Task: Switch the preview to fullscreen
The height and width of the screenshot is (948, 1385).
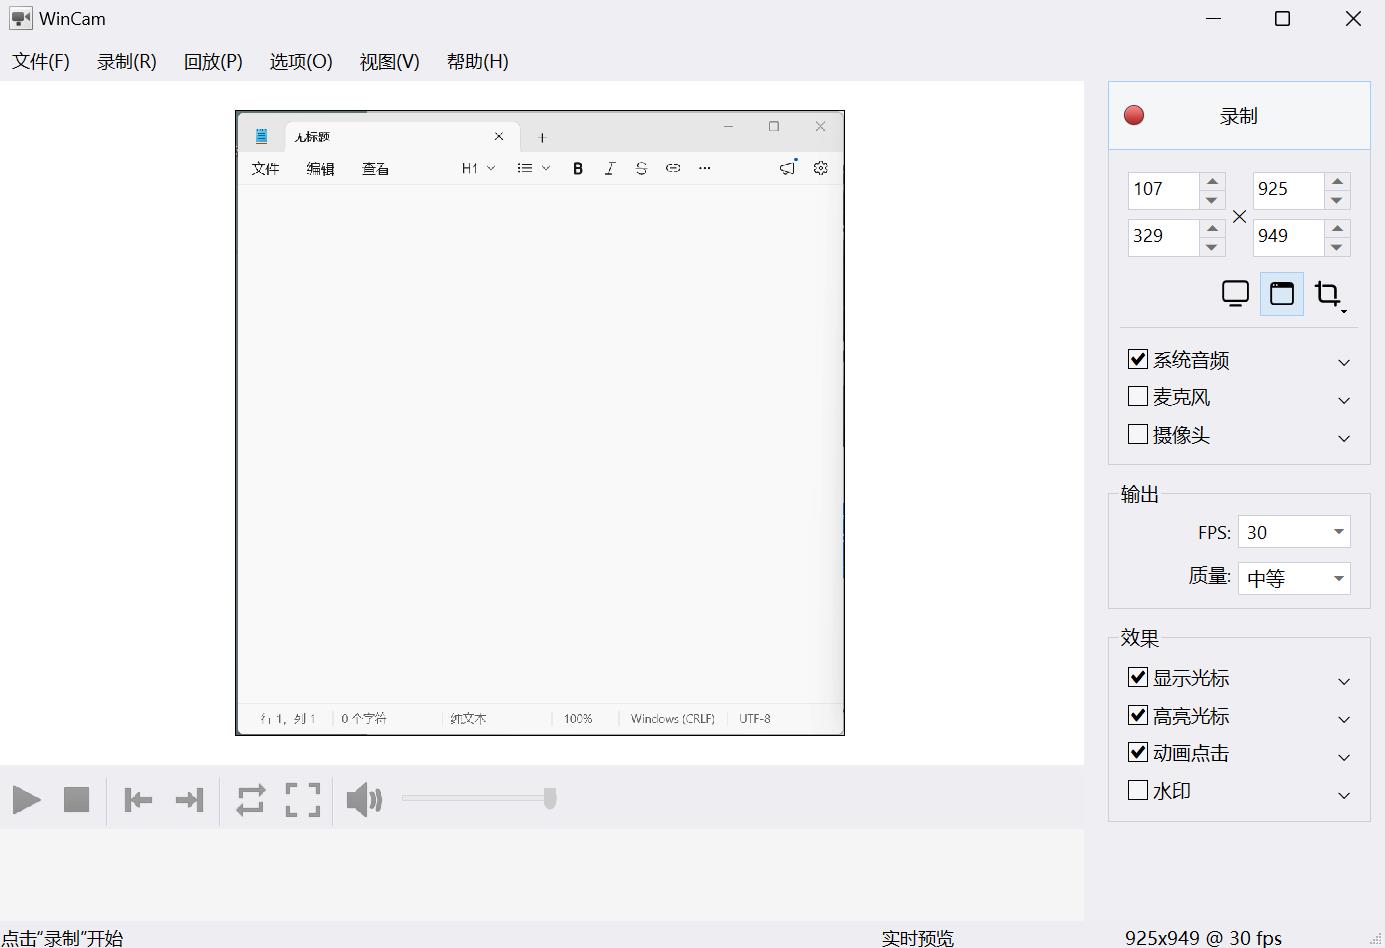Action: [x=303, y=800]
